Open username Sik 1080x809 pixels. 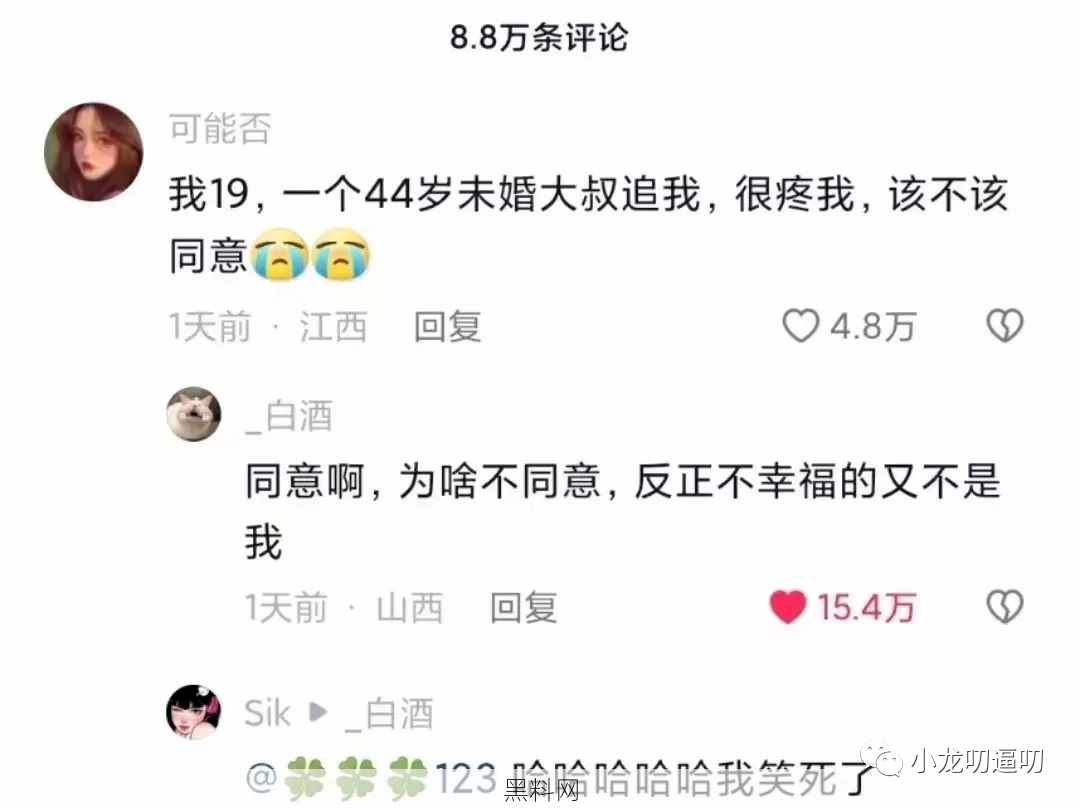(x=267, y=713)
